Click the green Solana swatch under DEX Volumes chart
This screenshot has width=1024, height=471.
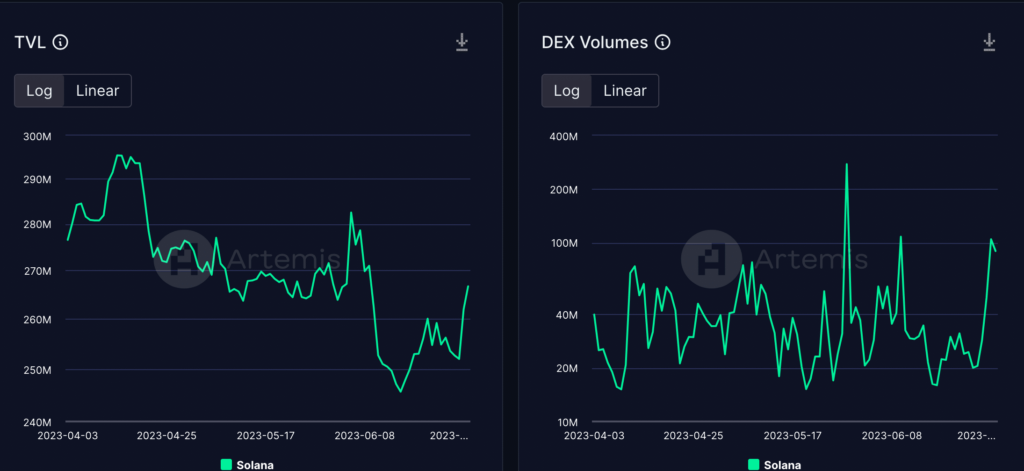pos(754,464)
